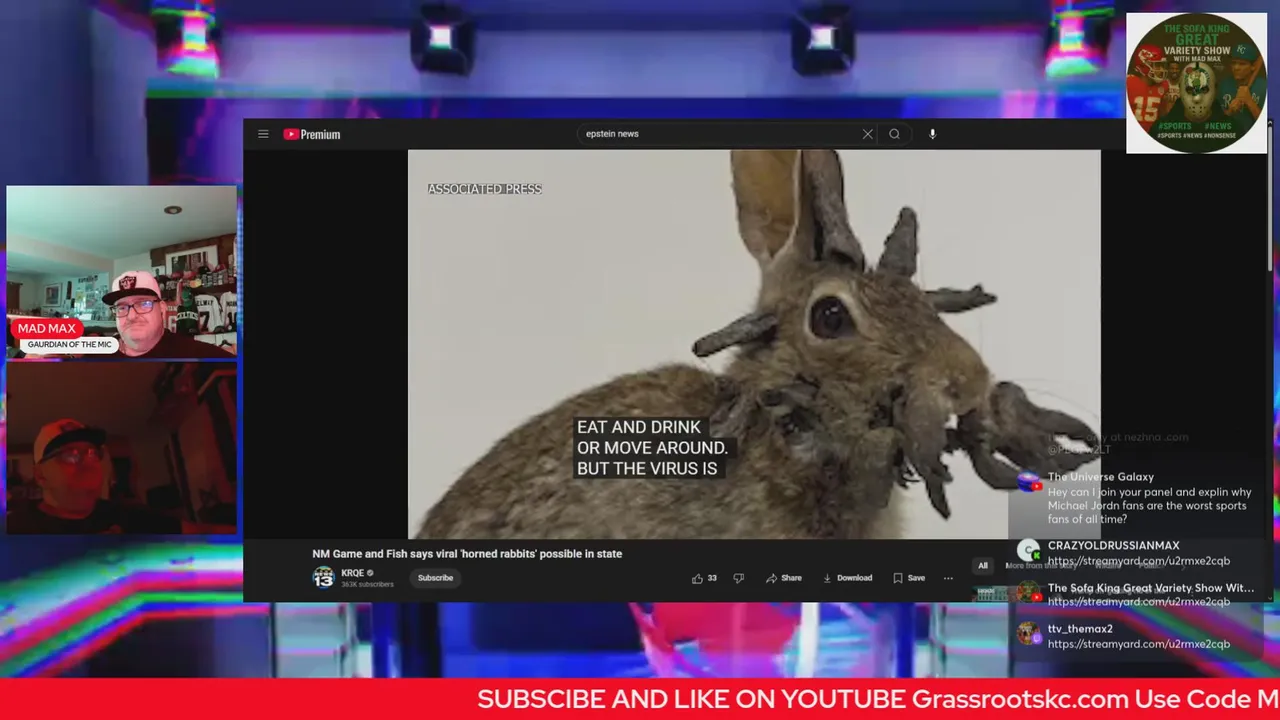This screenshot has height=720, width=1280.
Task: Click CRAZYOLDRUSSIANMAX chat avatar
Action: (1029, 550)
